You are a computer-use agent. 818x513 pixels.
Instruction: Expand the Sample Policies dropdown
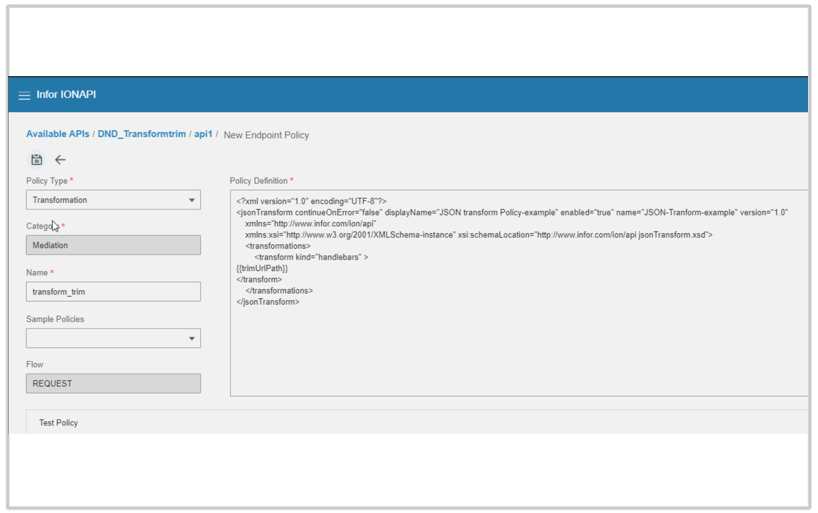pyautogui.click(x=113, y=338)
